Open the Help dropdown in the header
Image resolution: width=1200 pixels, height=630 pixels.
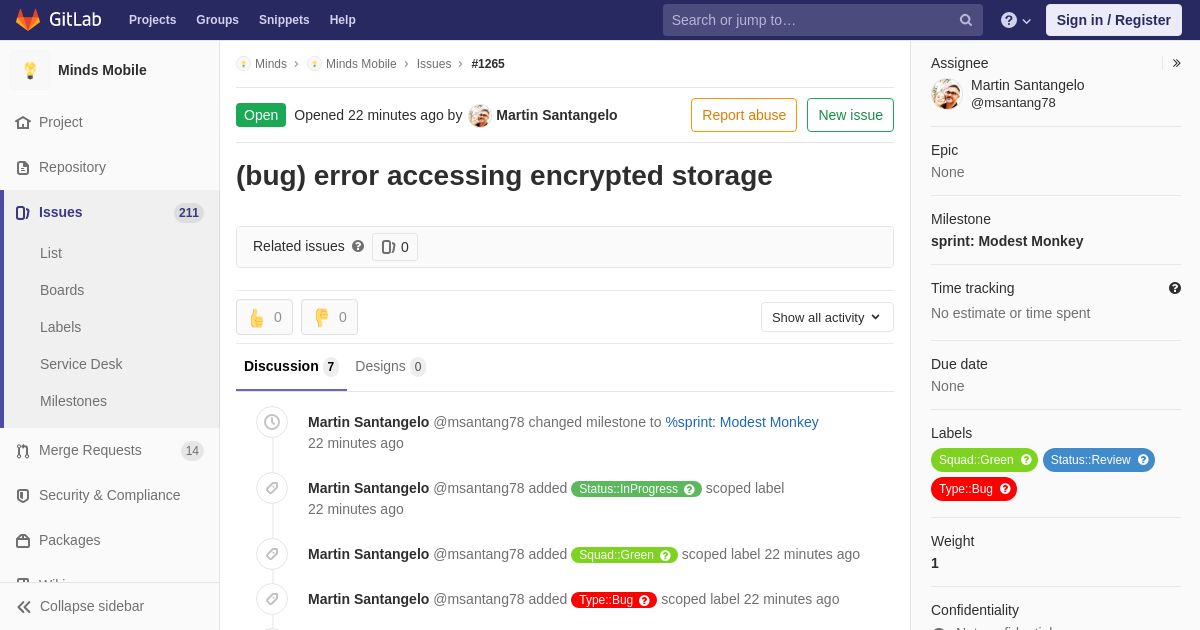pyautogui.click(x=1016, y=20)
